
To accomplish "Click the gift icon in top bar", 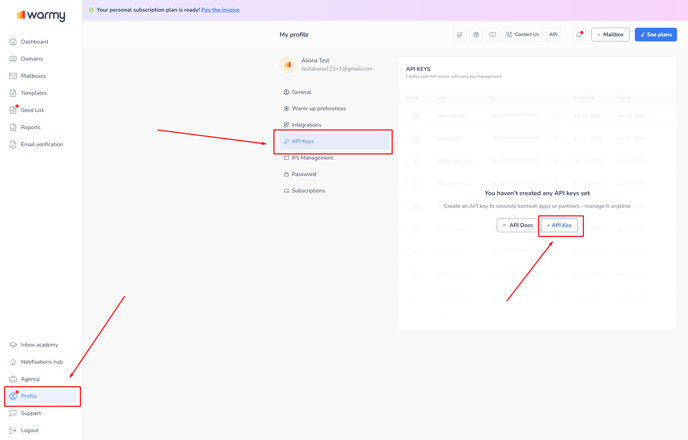I will click(x=476, y=35).
